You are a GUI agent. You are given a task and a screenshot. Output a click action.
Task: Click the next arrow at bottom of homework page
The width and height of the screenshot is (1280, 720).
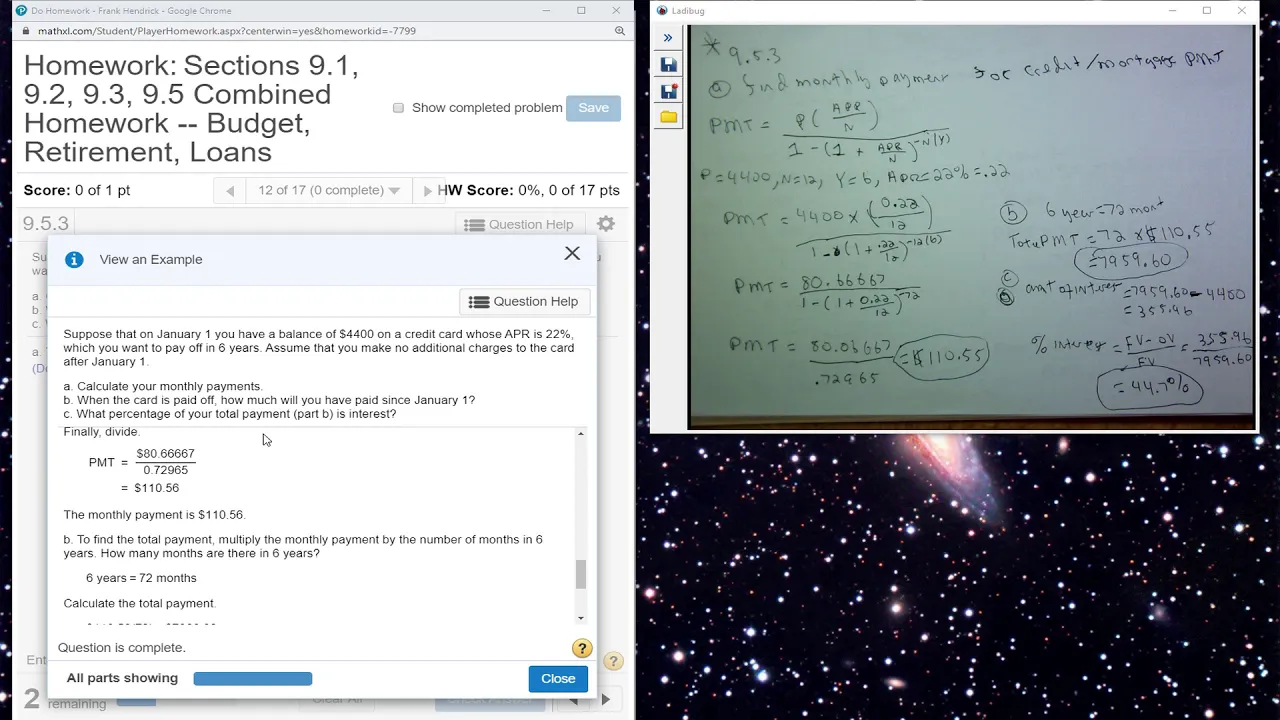(605, 699)
